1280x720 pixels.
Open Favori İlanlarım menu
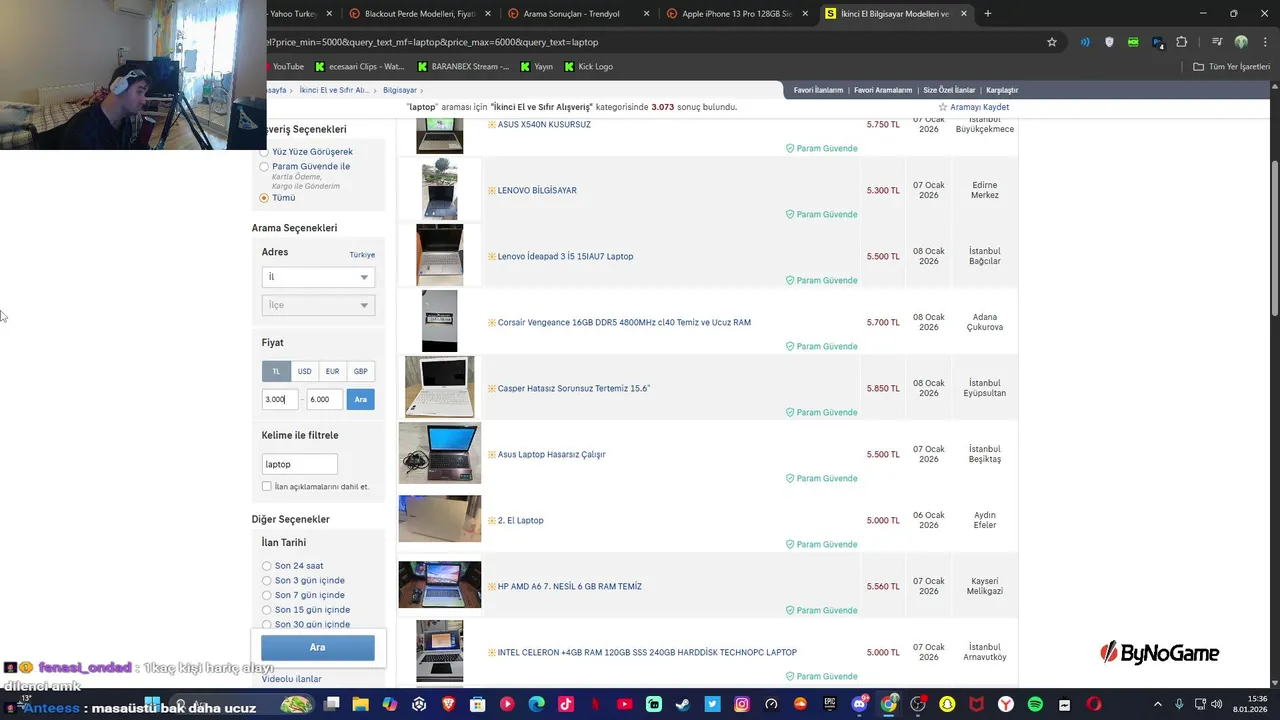[x=818, y=90]
